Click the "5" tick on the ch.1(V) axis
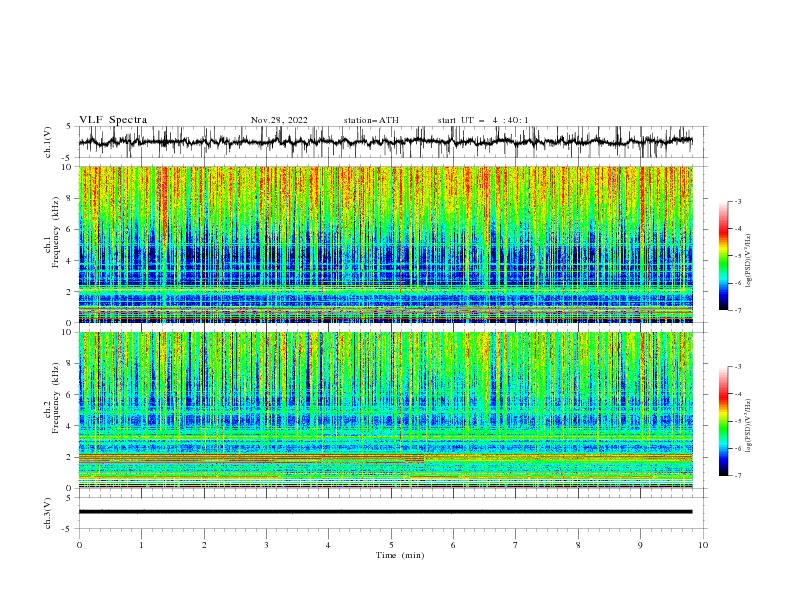792x612 pixels. pyautogui.click(x=70, y=127)
